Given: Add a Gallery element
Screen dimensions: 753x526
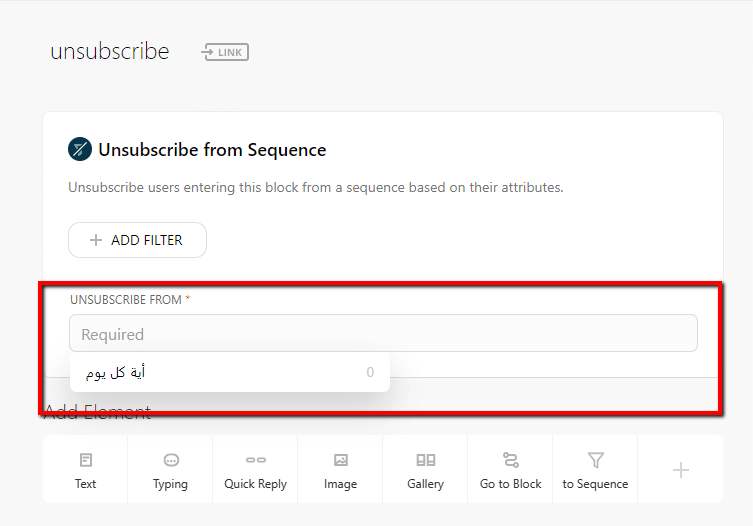Looking at the screenshot, I should point(425,469).
